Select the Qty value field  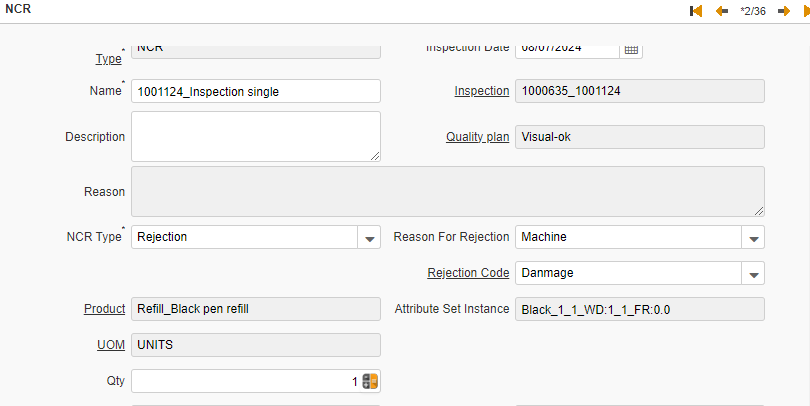click(x=246, y=382)
